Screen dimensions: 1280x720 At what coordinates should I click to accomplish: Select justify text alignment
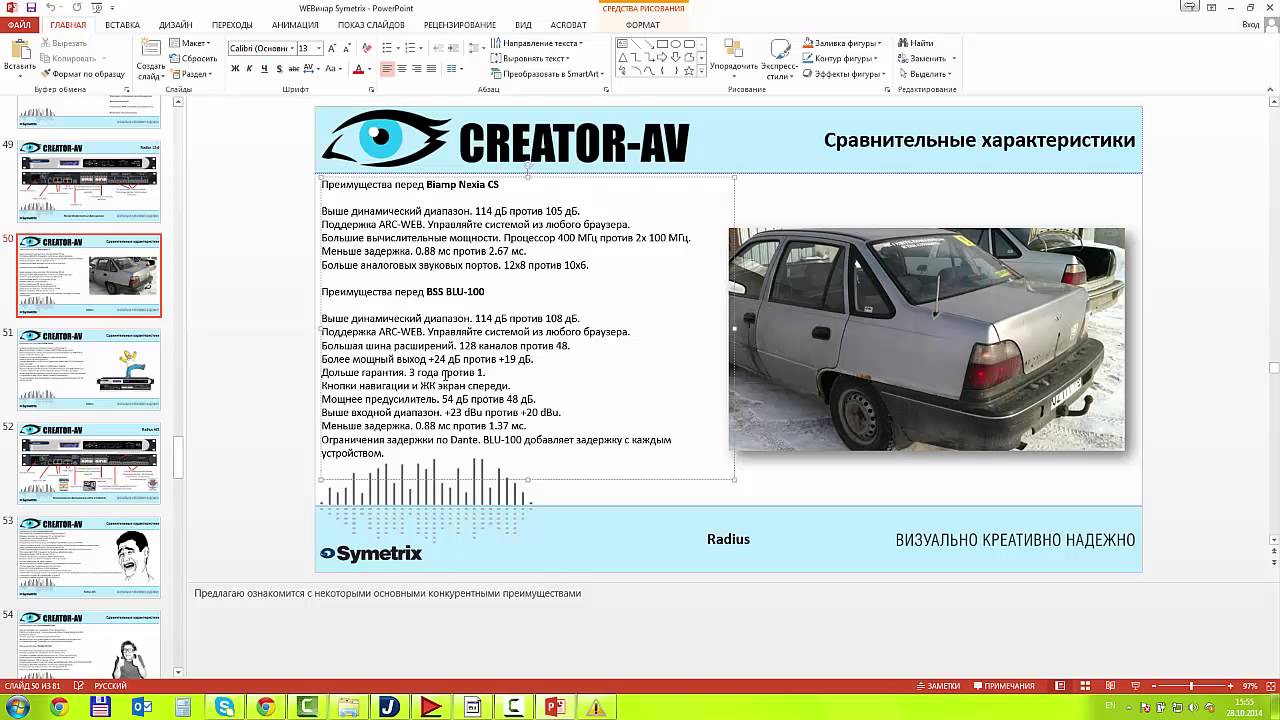[431, 69]
